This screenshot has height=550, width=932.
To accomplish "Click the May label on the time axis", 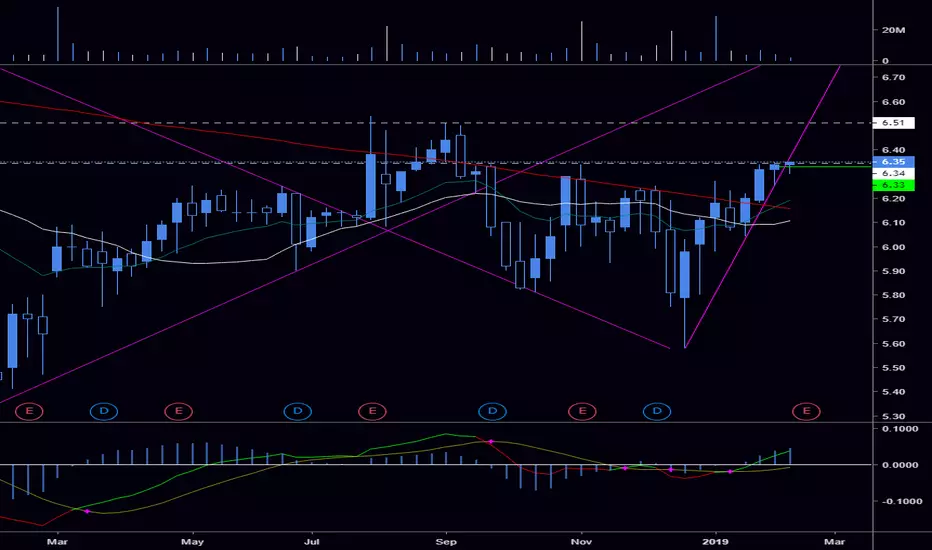I will [x=192, y=542].
